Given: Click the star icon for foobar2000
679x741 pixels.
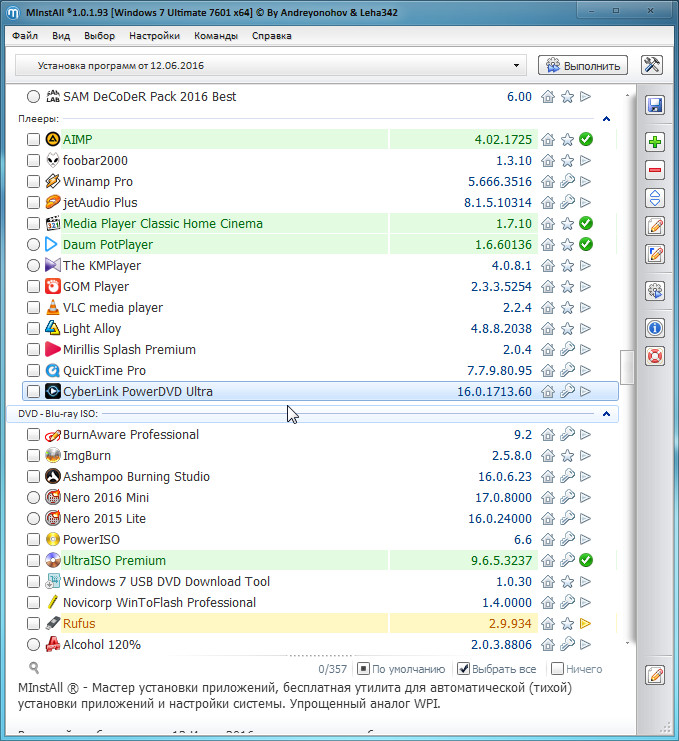Looking at the screenshot, I should [567, 161].
